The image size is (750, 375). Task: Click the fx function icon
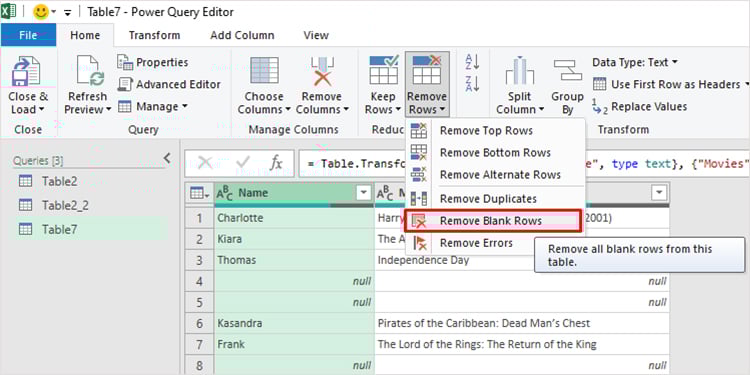pyautogui.click(x=276, y=164)
